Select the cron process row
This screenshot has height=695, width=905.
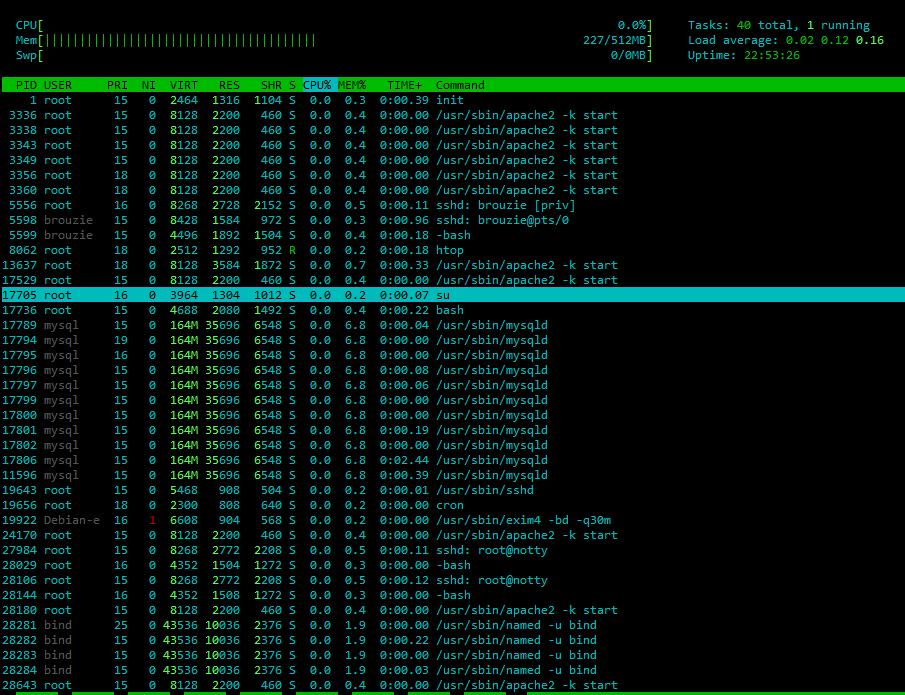449,505
